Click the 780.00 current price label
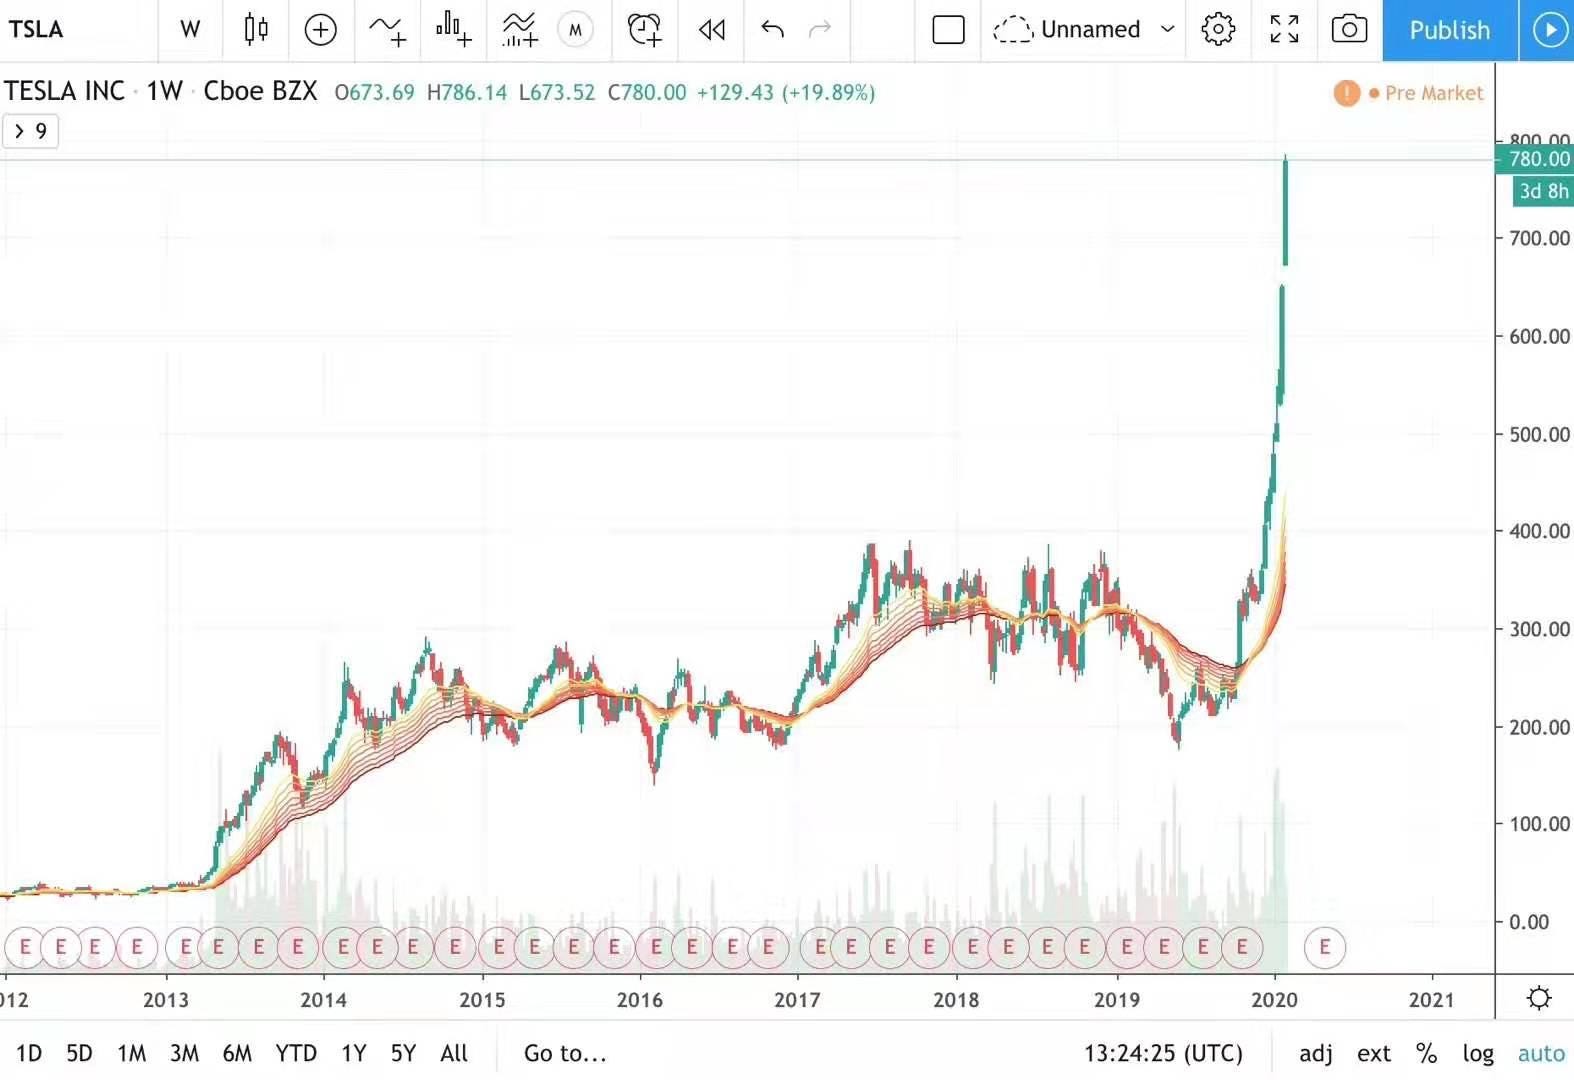 (x=1535, y=158)
